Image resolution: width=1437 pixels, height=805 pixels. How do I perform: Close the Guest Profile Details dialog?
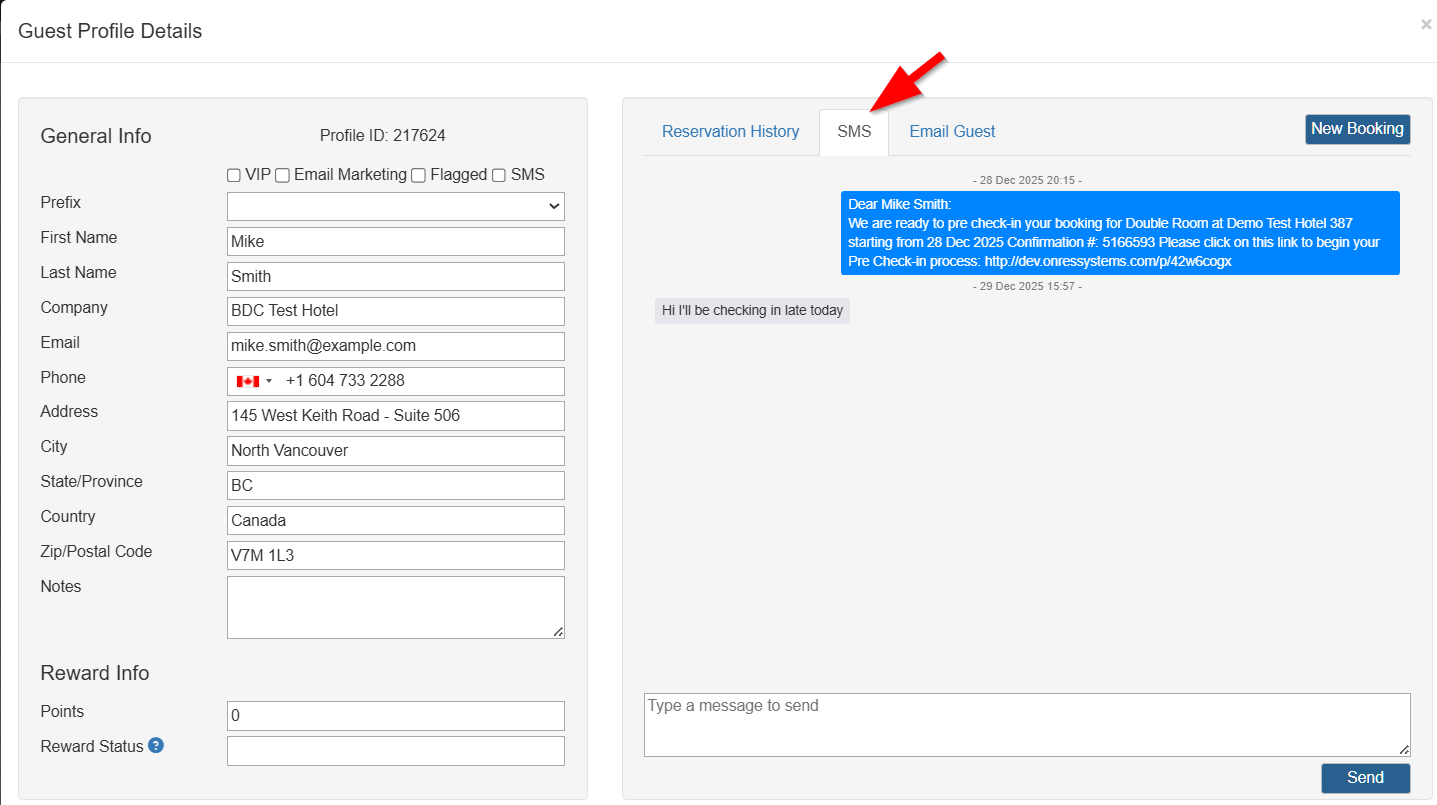point(1425,25)
